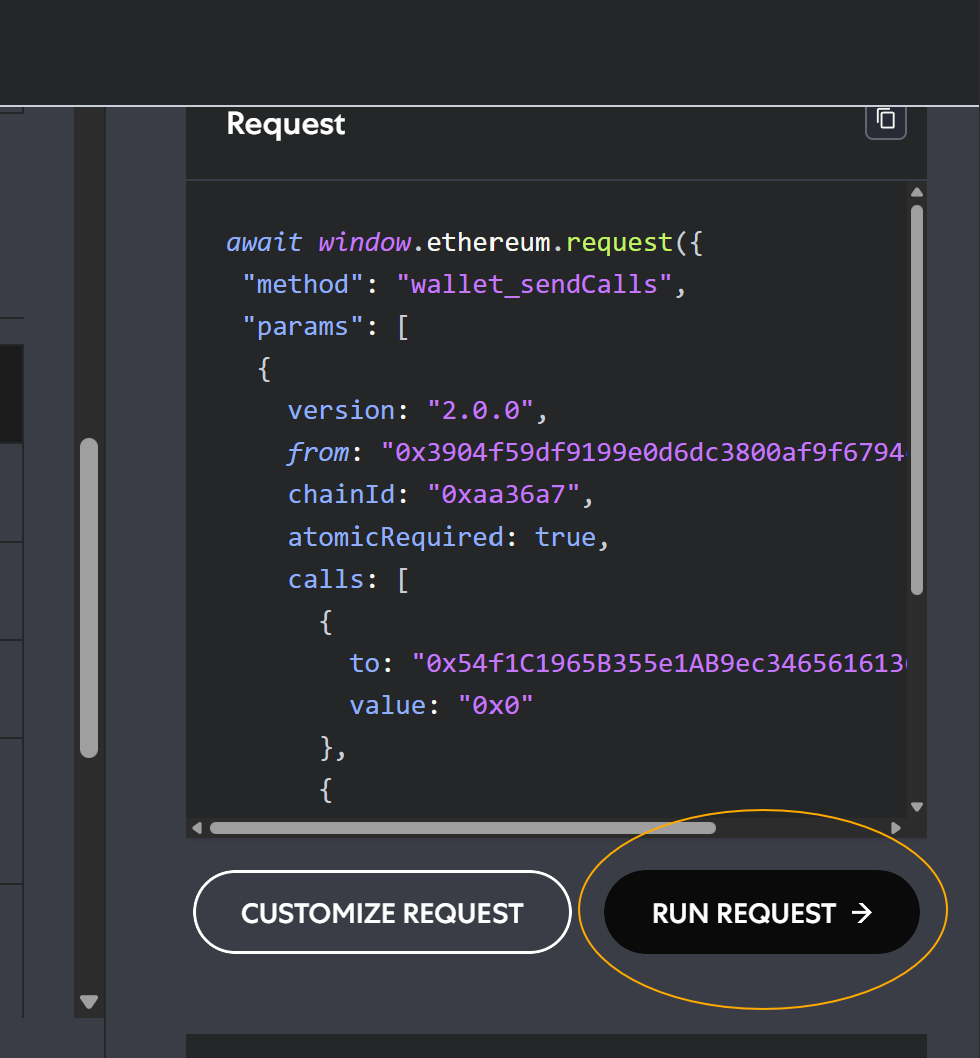Image resolution: width=980 pixels, height=1058 pixels.
Task: Click the code panel's vertical scrollbar thumb
Action: click(917, 399)
